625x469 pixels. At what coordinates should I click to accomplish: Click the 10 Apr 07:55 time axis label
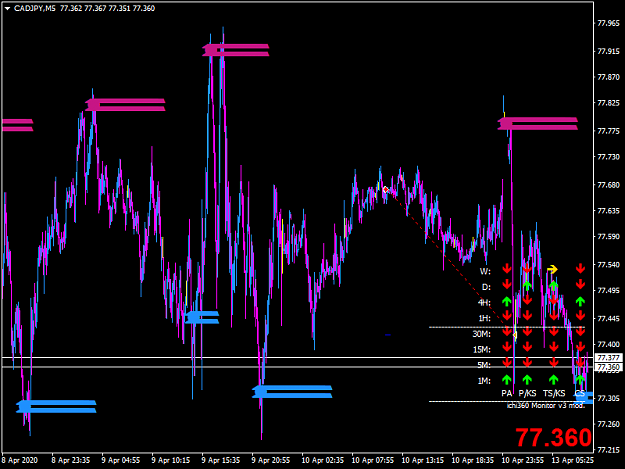coord(372,460)
